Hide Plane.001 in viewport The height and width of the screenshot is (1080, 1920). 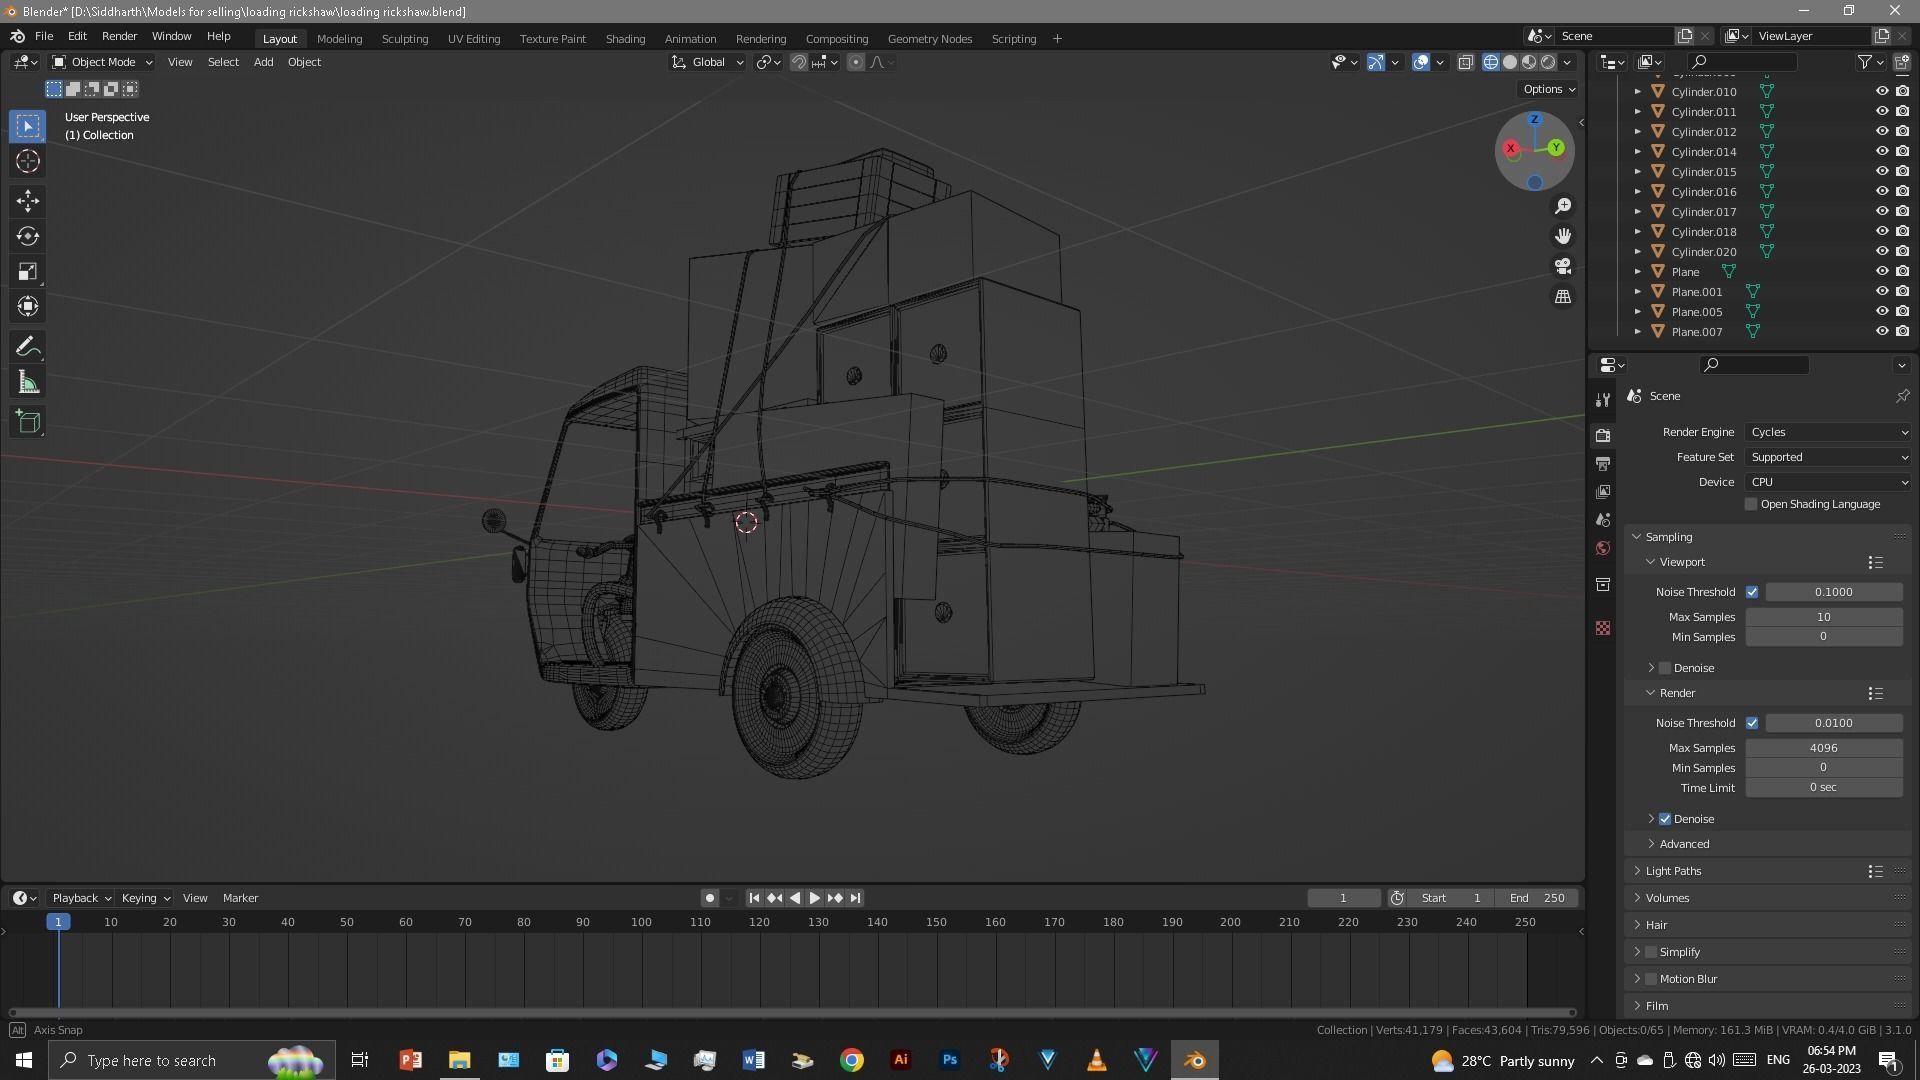pyautogui.click(x=1881, y=291)
